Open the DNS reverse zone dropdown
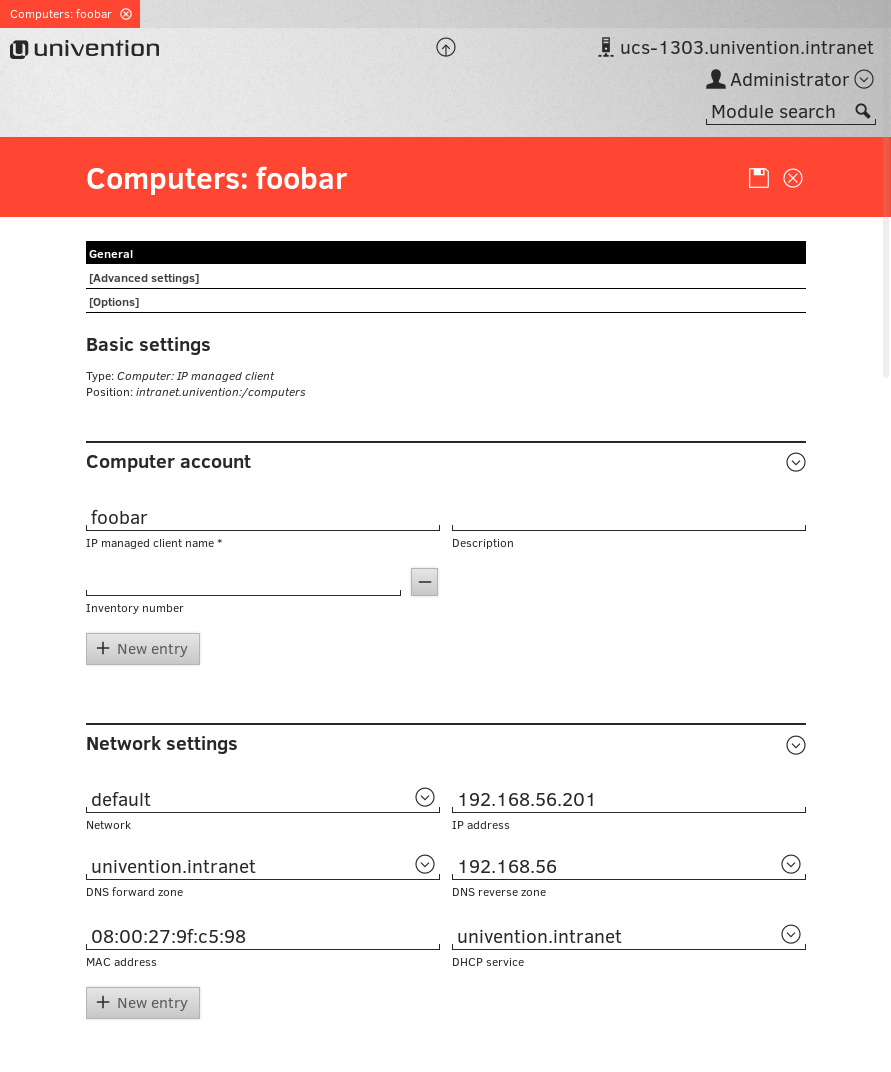Image resolution: width=891 pixels, height=1072 pixels. point(791,864)
